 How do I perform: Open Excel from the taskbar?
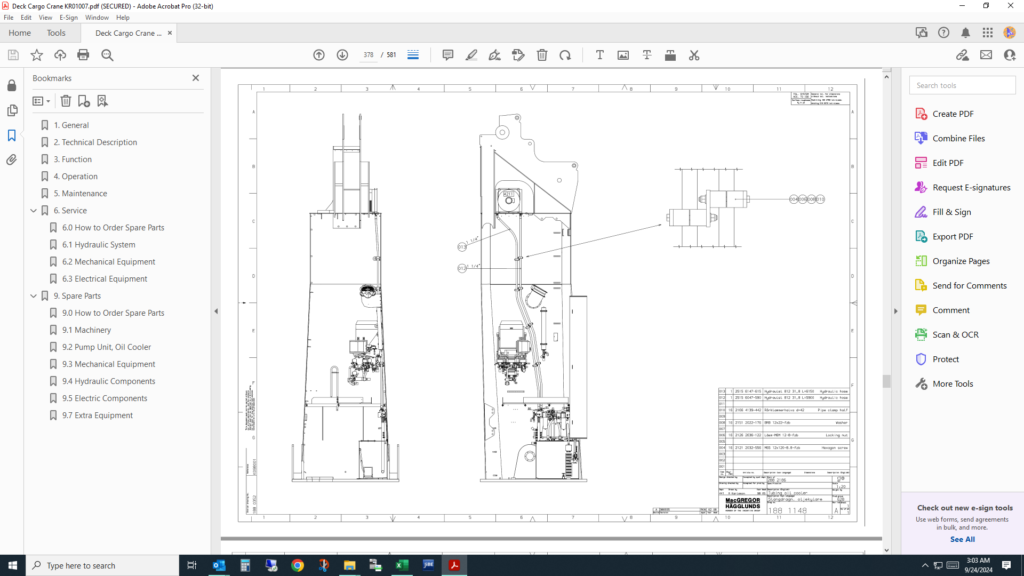pyautogui.click(x=402, y=566)
